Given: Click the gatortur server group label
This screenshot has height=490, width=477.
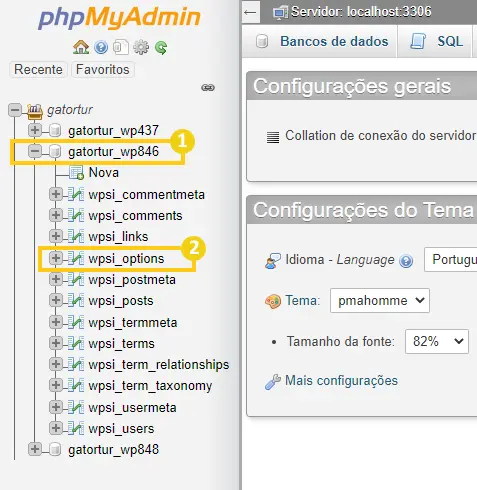Looking at the screenshot, I should [x=70, y=110].
